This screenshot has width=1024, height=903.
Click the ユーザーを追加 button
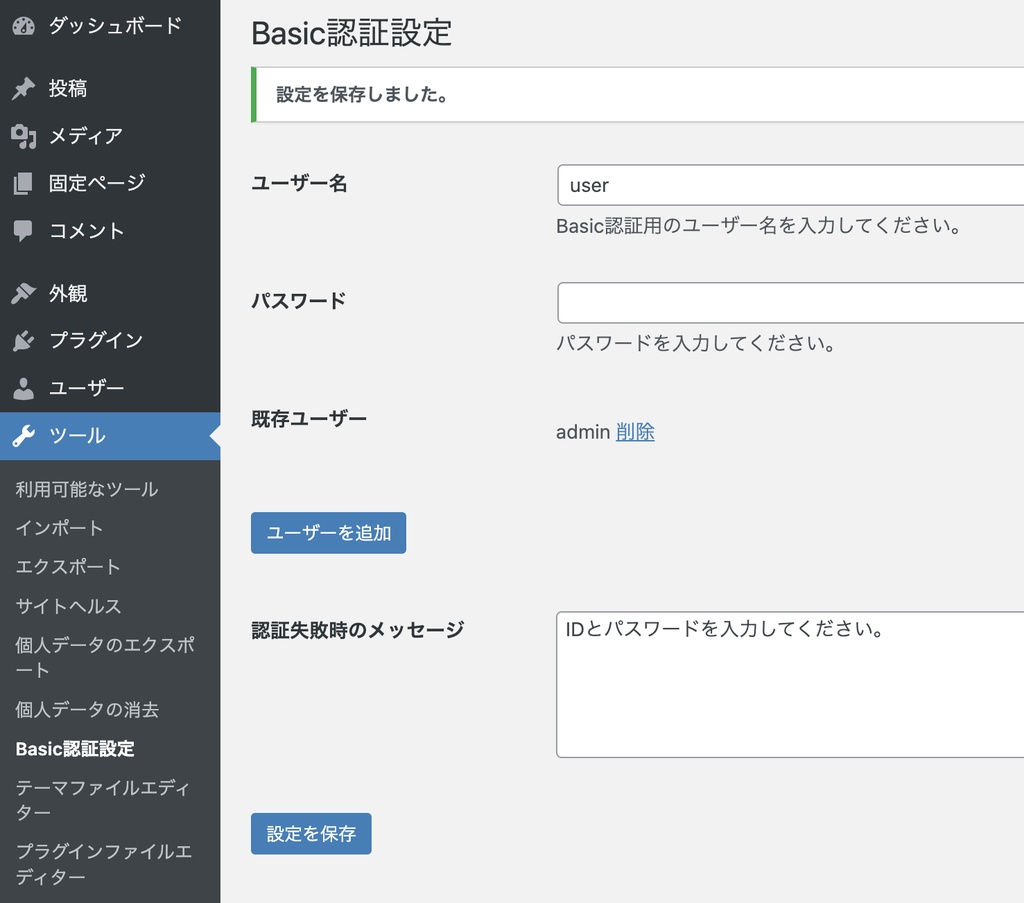(x=328, y=533)
